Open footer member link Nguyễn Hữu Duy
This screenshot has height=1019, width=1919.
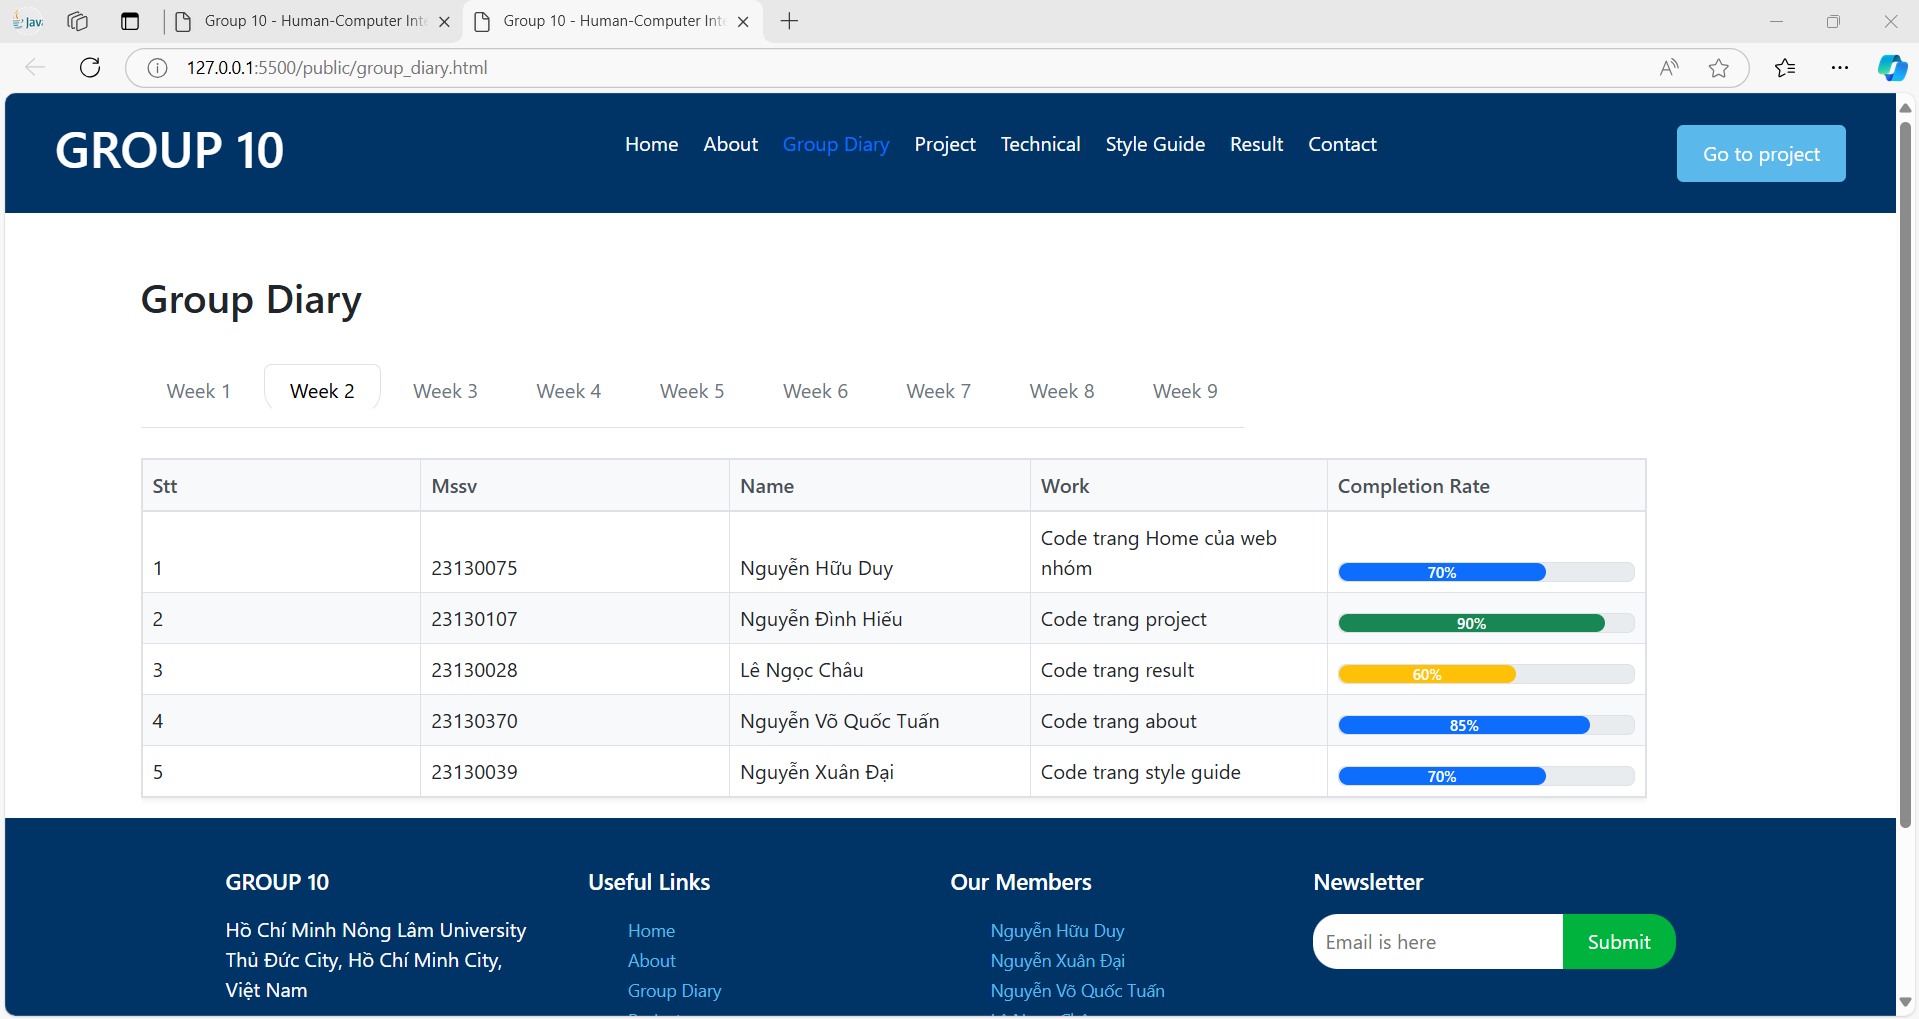coord(1057,930)
